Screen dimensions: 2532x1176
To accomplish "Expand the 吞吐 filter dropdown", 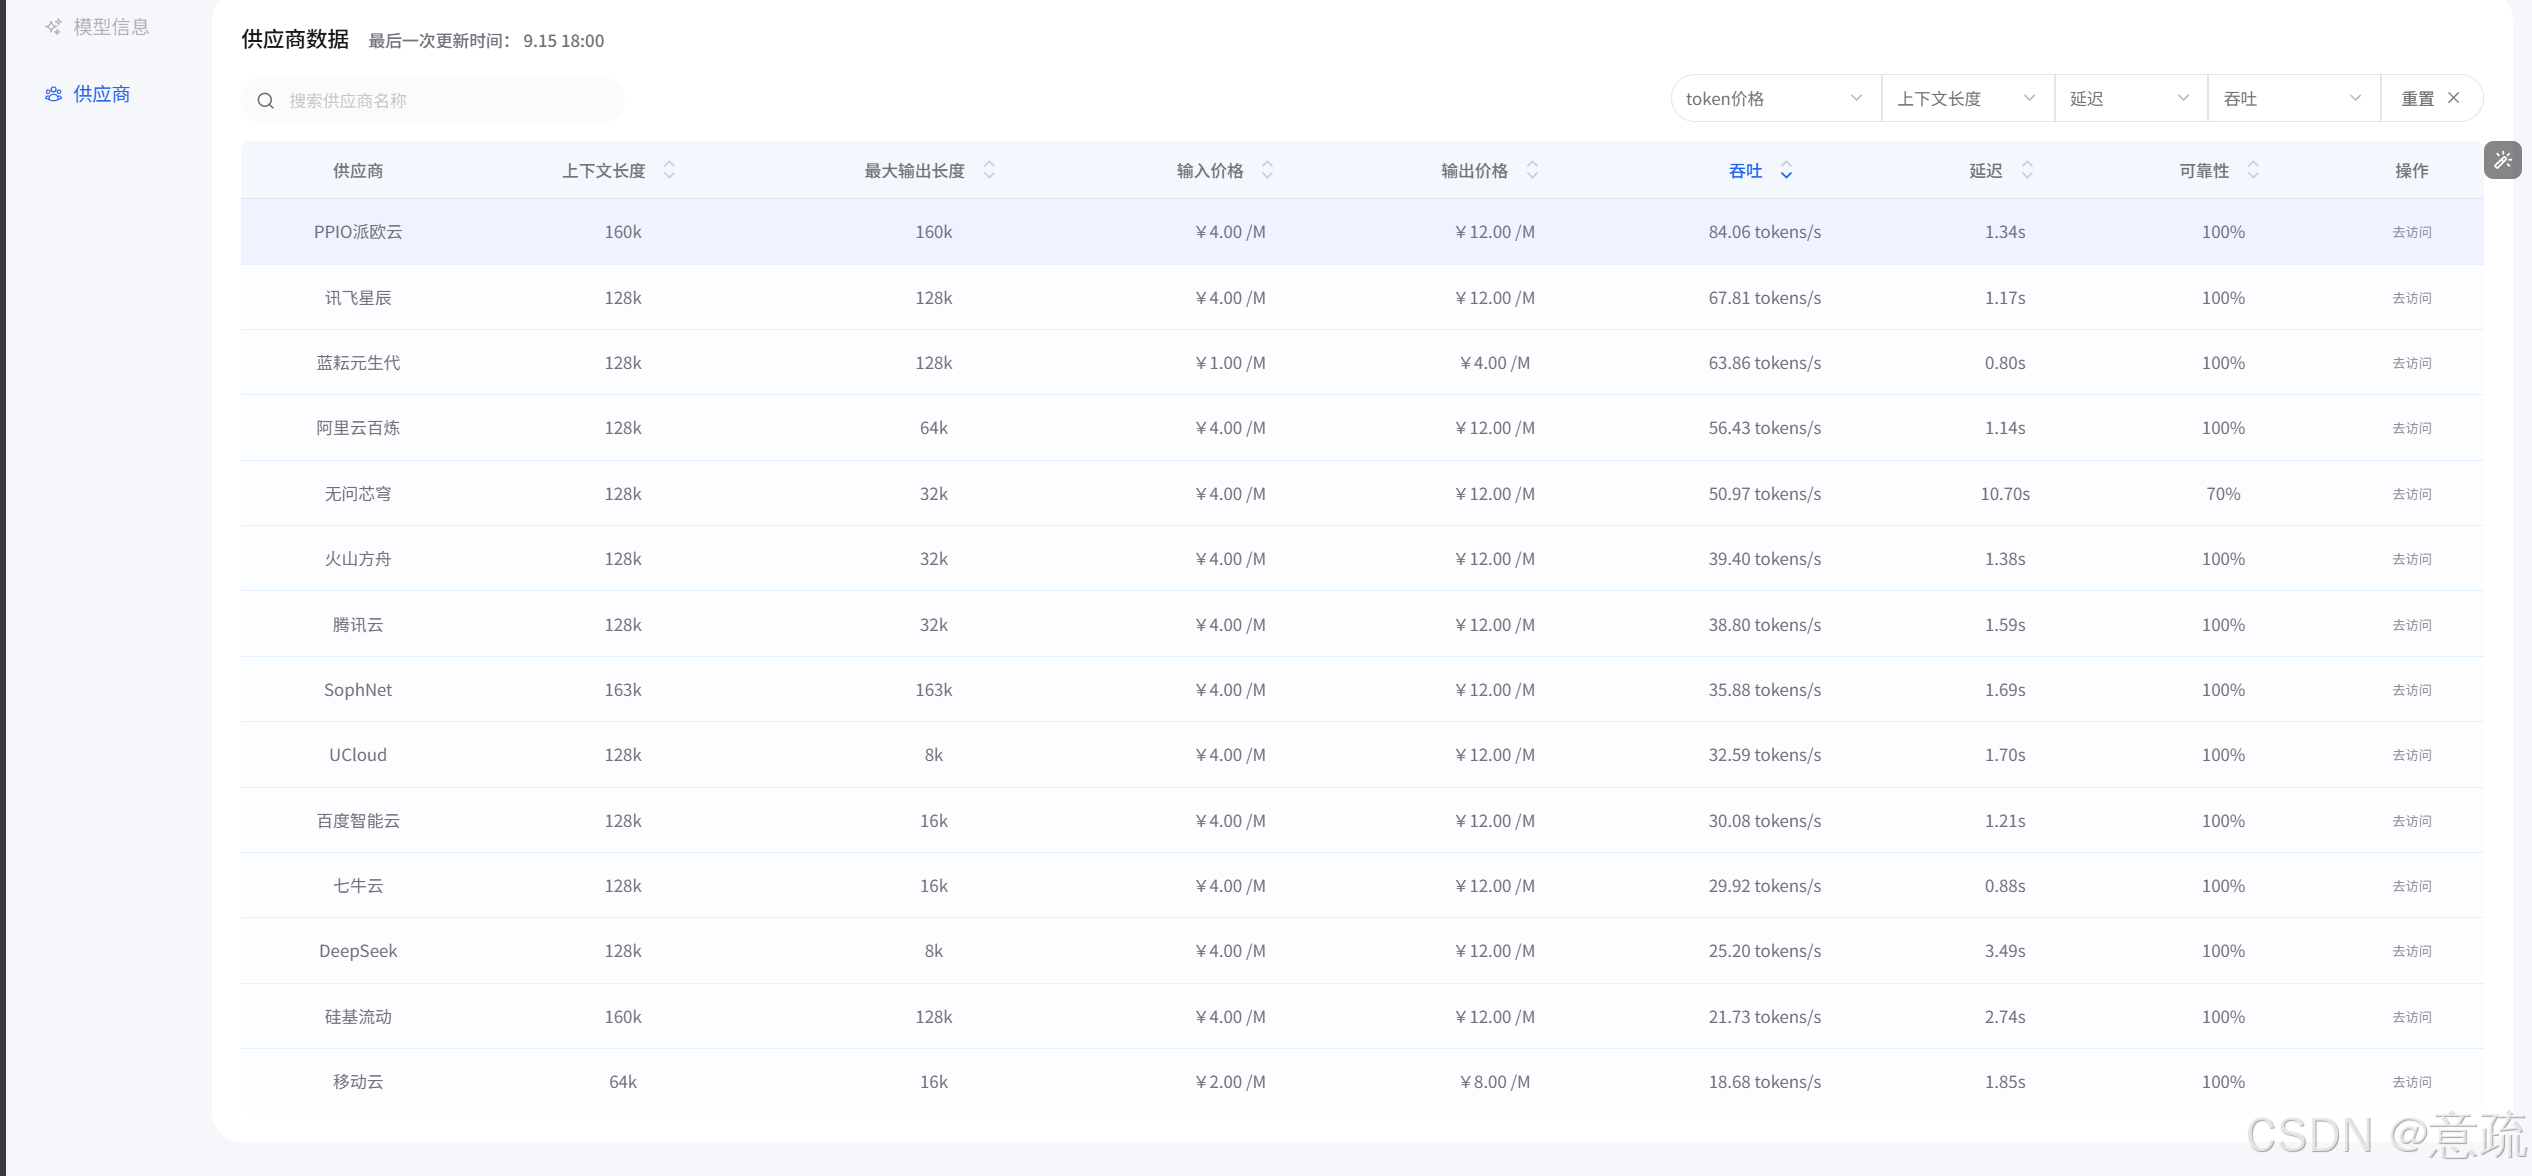I will [2292, 98].
